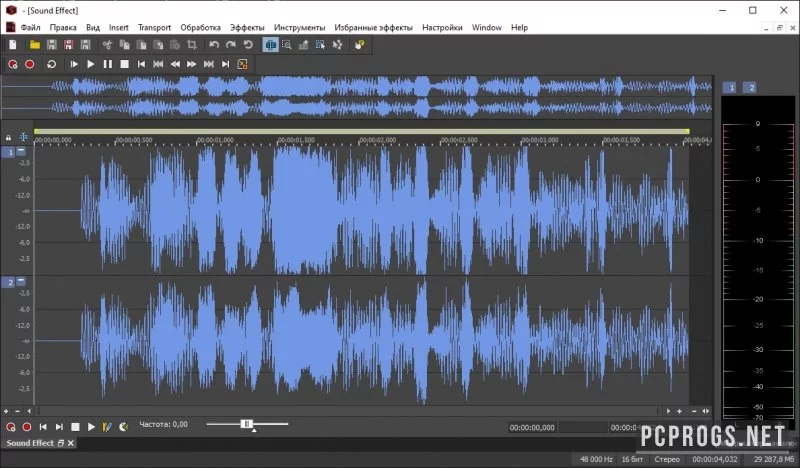Collapse channel 1 with its minus button

pos(21,151)
